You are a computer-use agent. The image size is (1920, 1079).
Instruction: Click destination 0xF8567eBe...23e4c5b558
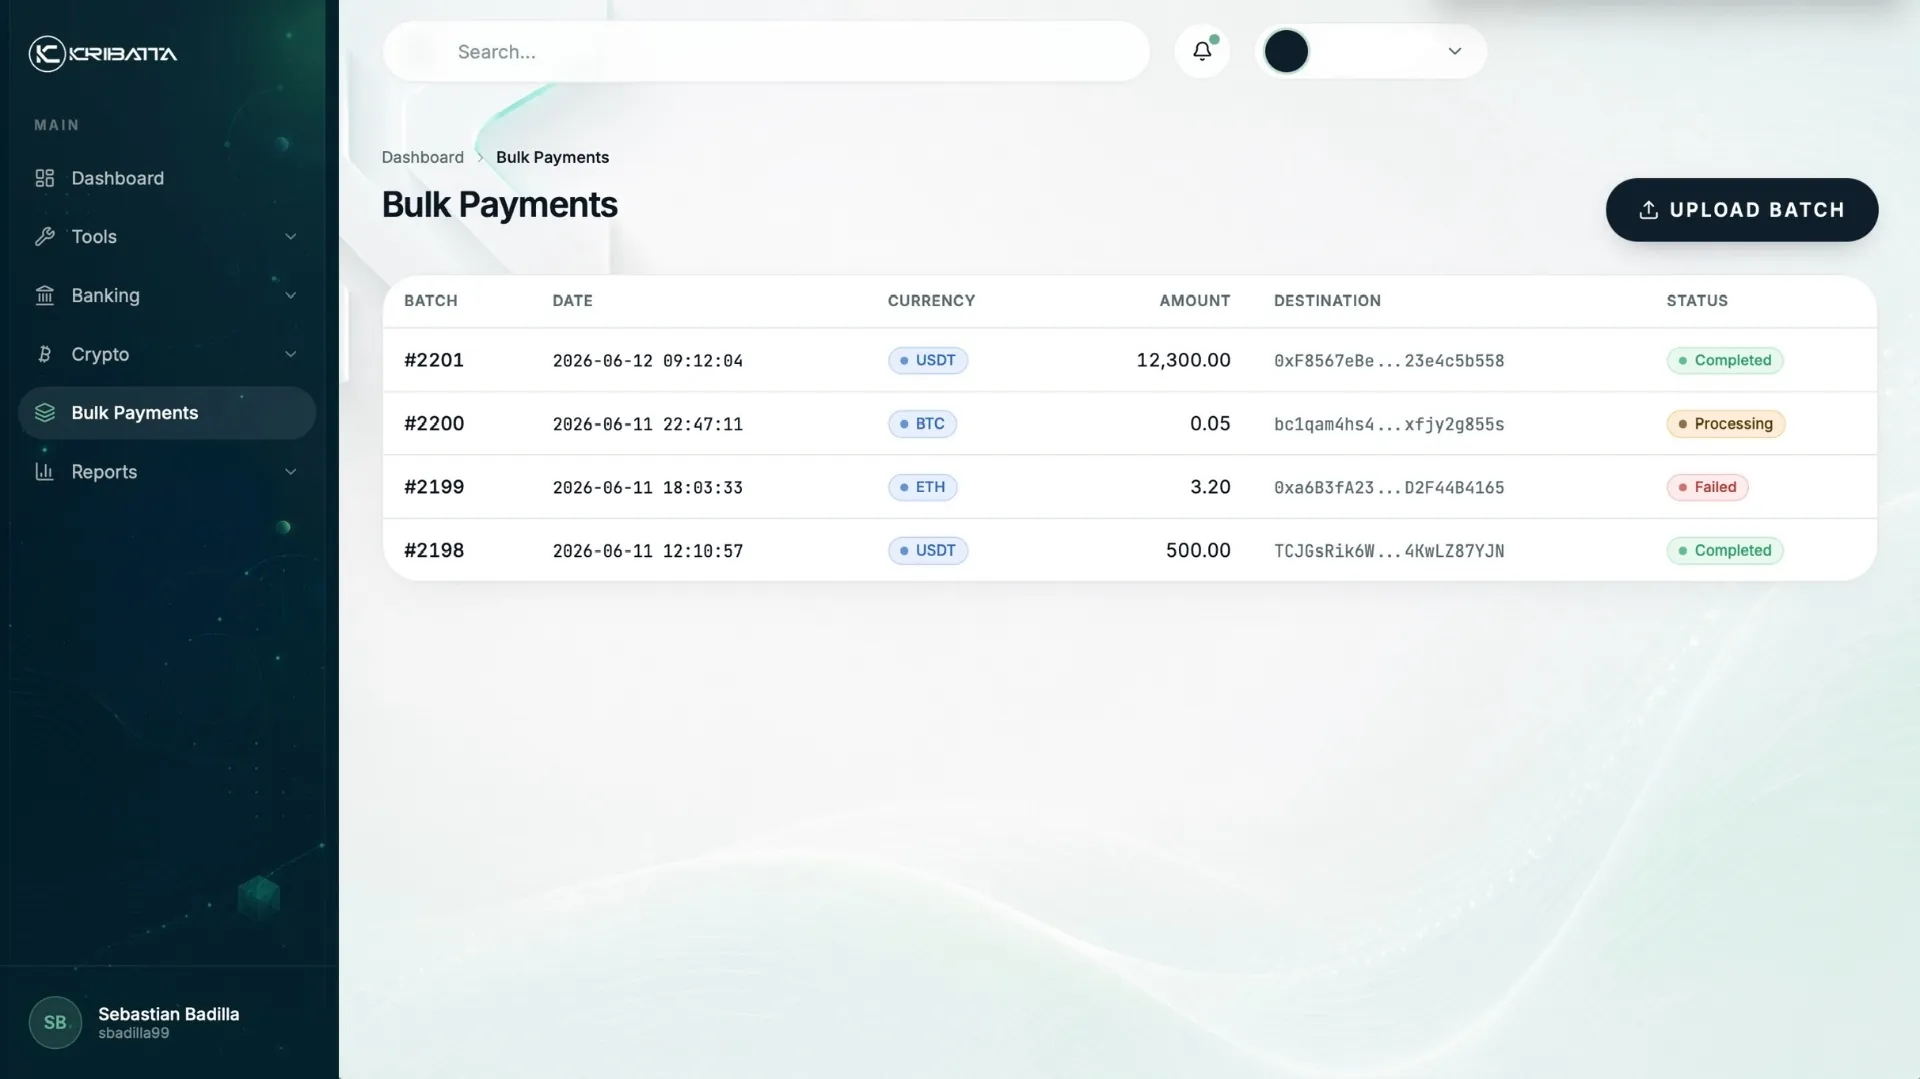point(1389,361)
